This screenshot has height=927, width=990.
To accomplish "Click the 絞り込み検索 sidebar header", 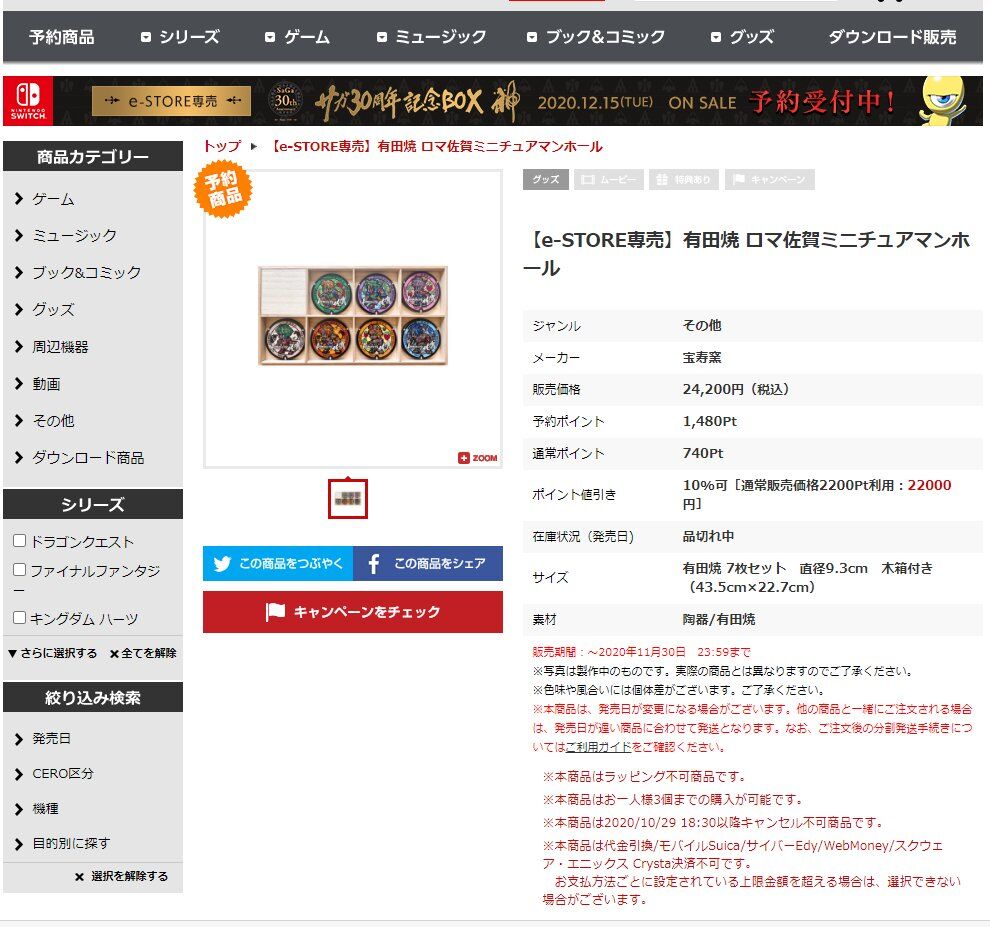I will [x=93, y=698].
